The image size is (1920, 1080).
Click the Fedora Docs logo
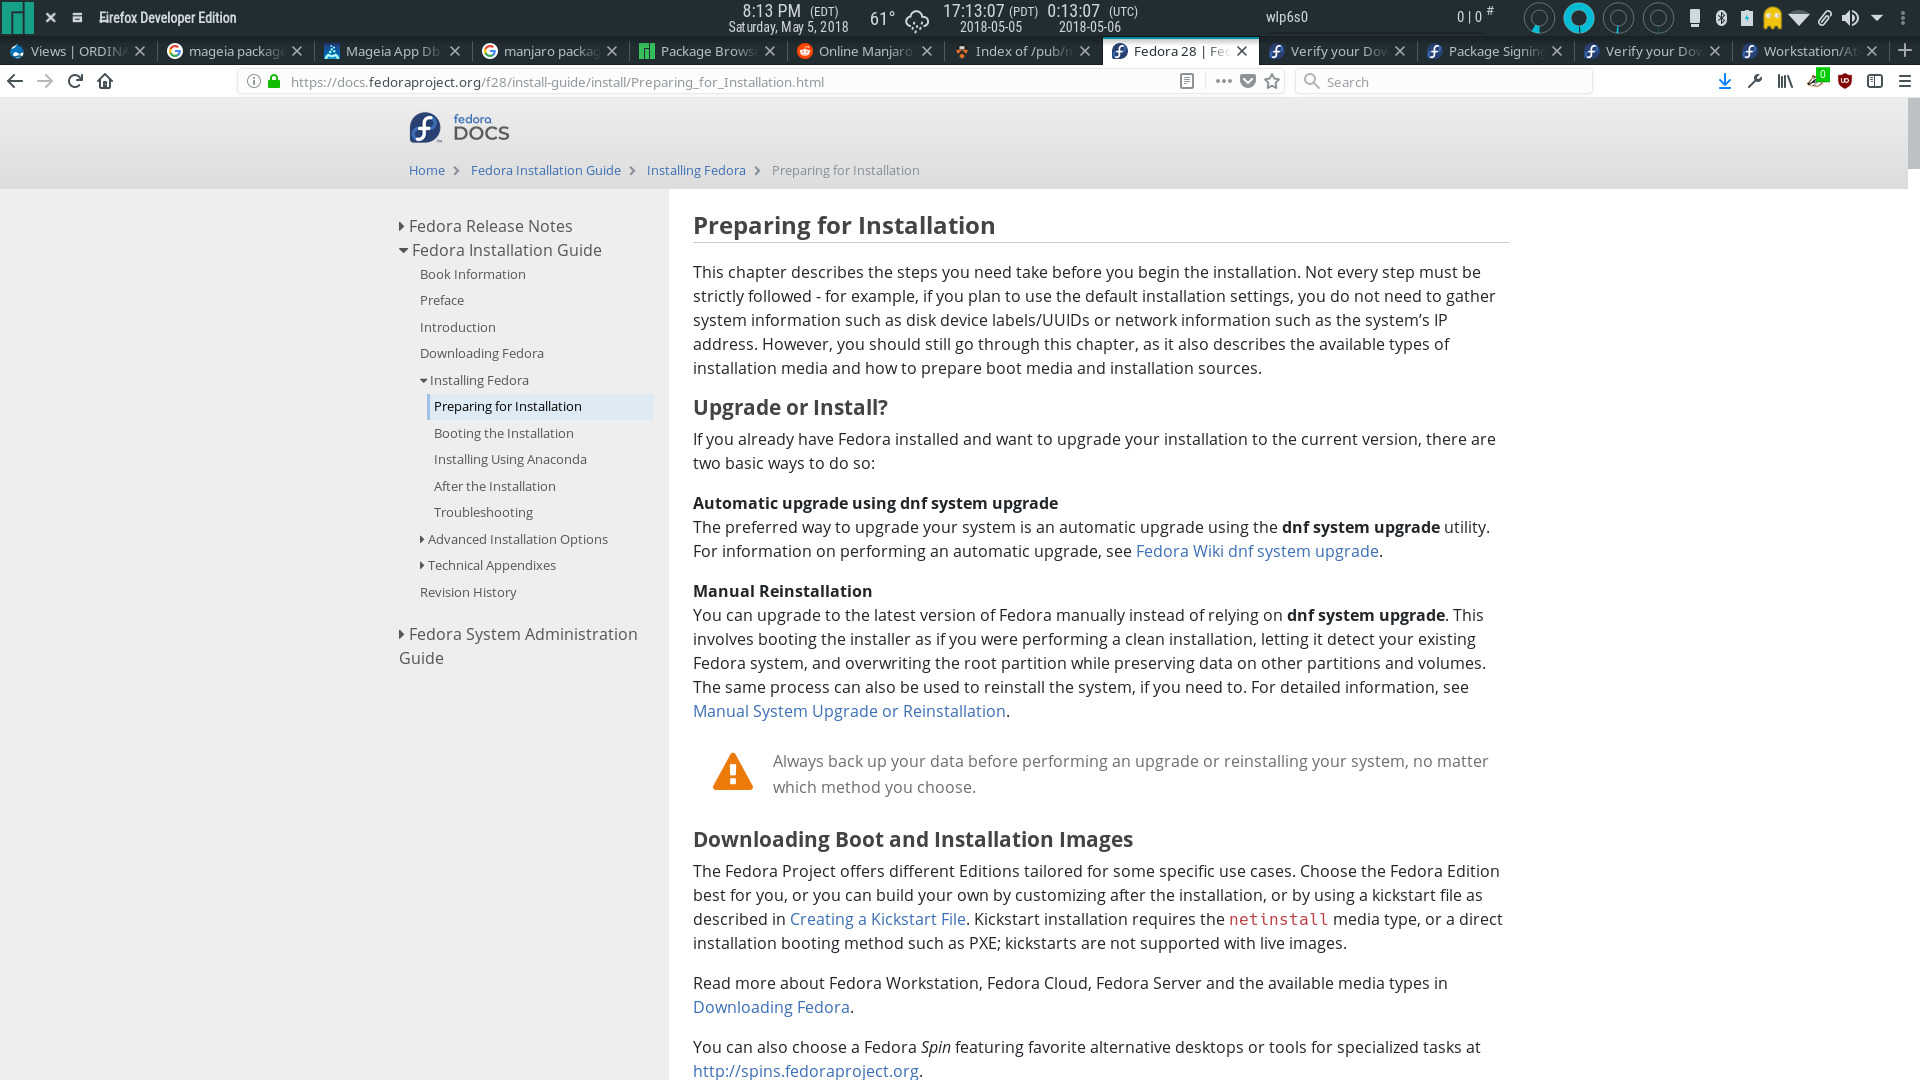point(459,128)
